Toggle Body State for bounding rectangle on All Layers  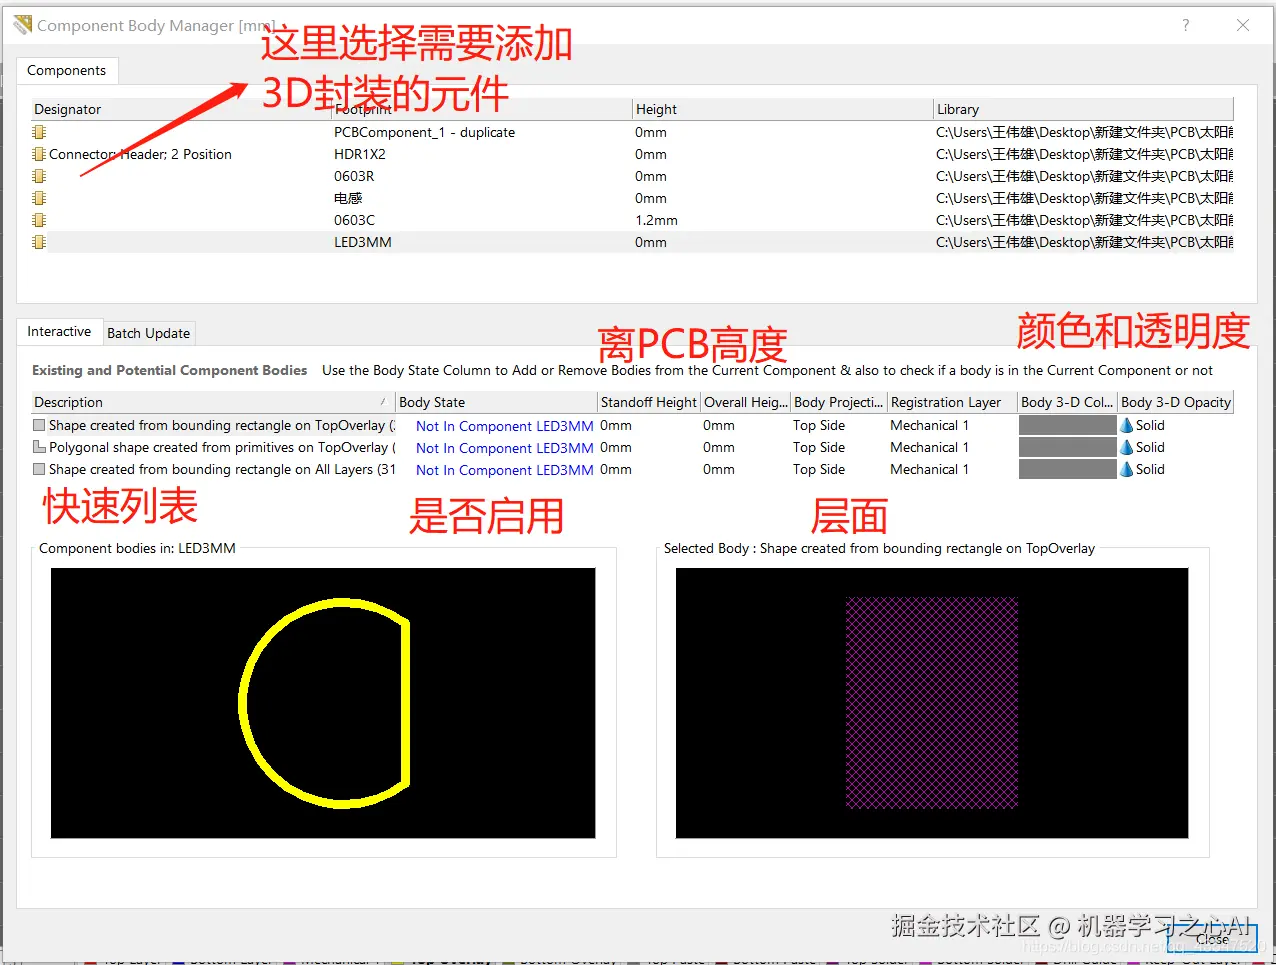tap(505, 470)
